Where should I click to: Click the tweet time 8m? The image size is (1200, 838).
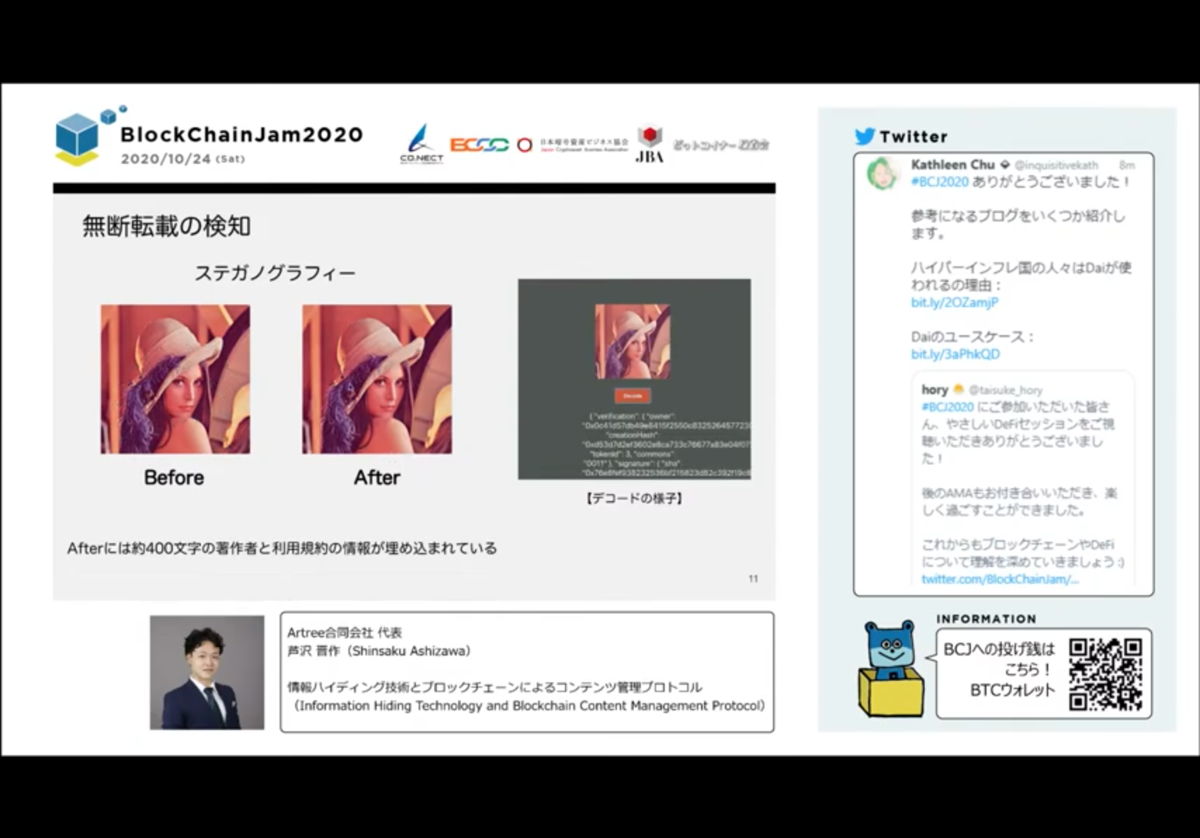pos(1127,164)
